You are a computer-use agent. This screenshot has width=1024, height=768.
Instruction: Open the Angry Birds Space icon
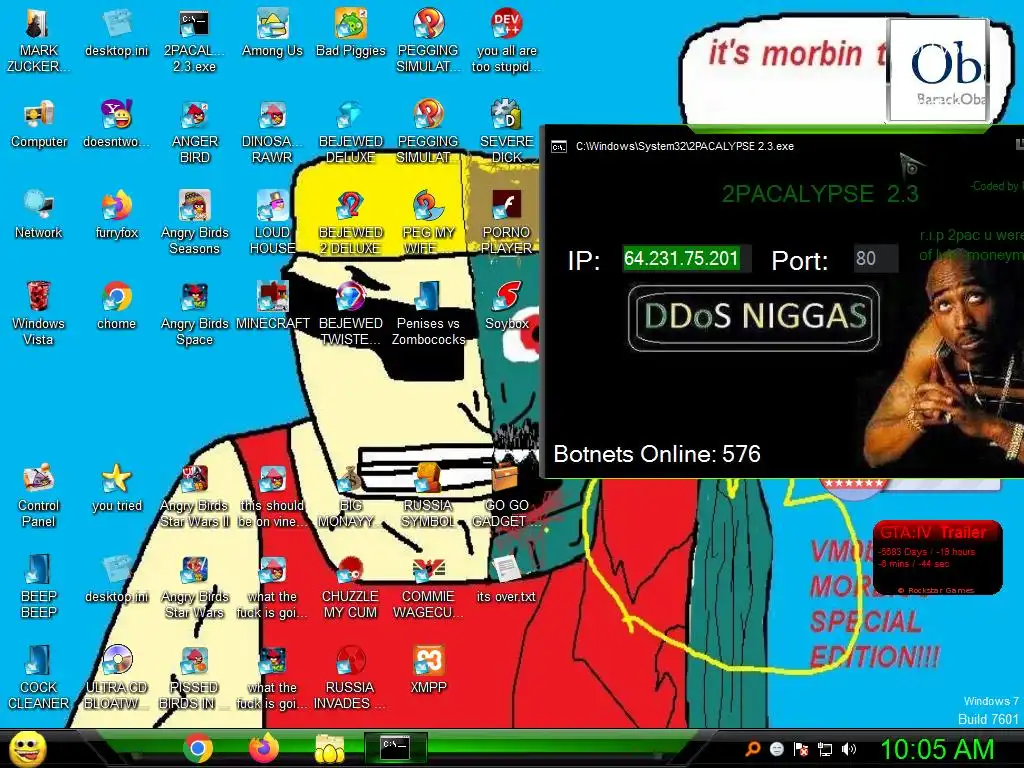[194, 312]
